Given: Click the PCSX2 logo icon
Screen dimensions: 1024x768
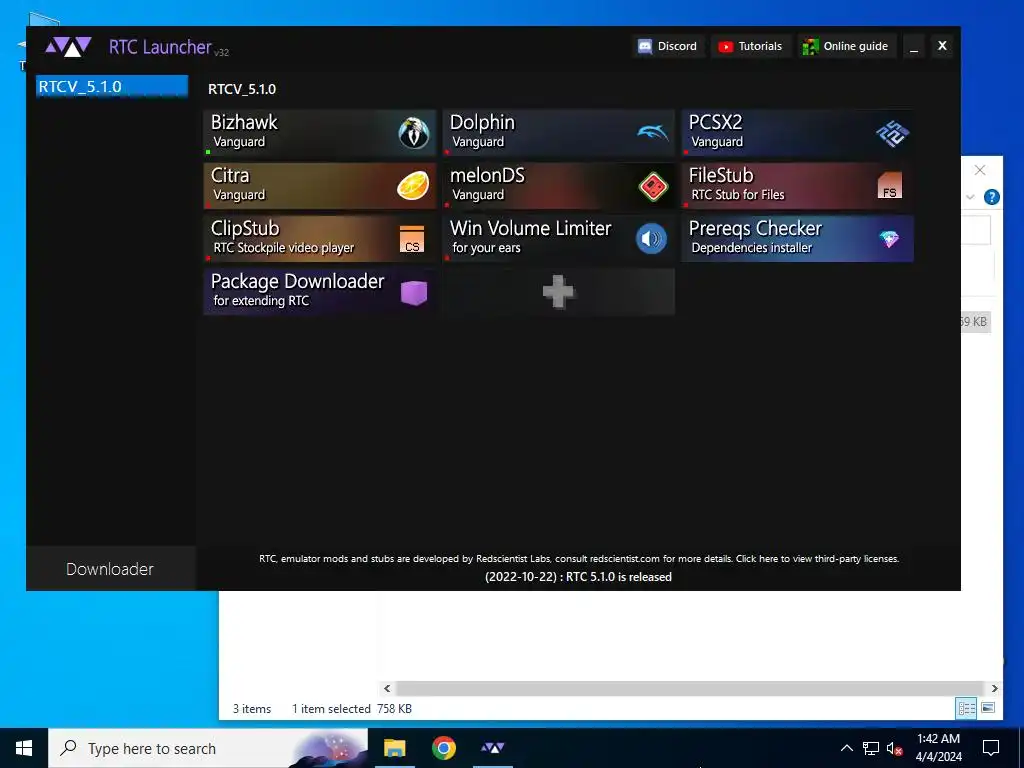Looking at the screenshot, I should click(892, 133).
